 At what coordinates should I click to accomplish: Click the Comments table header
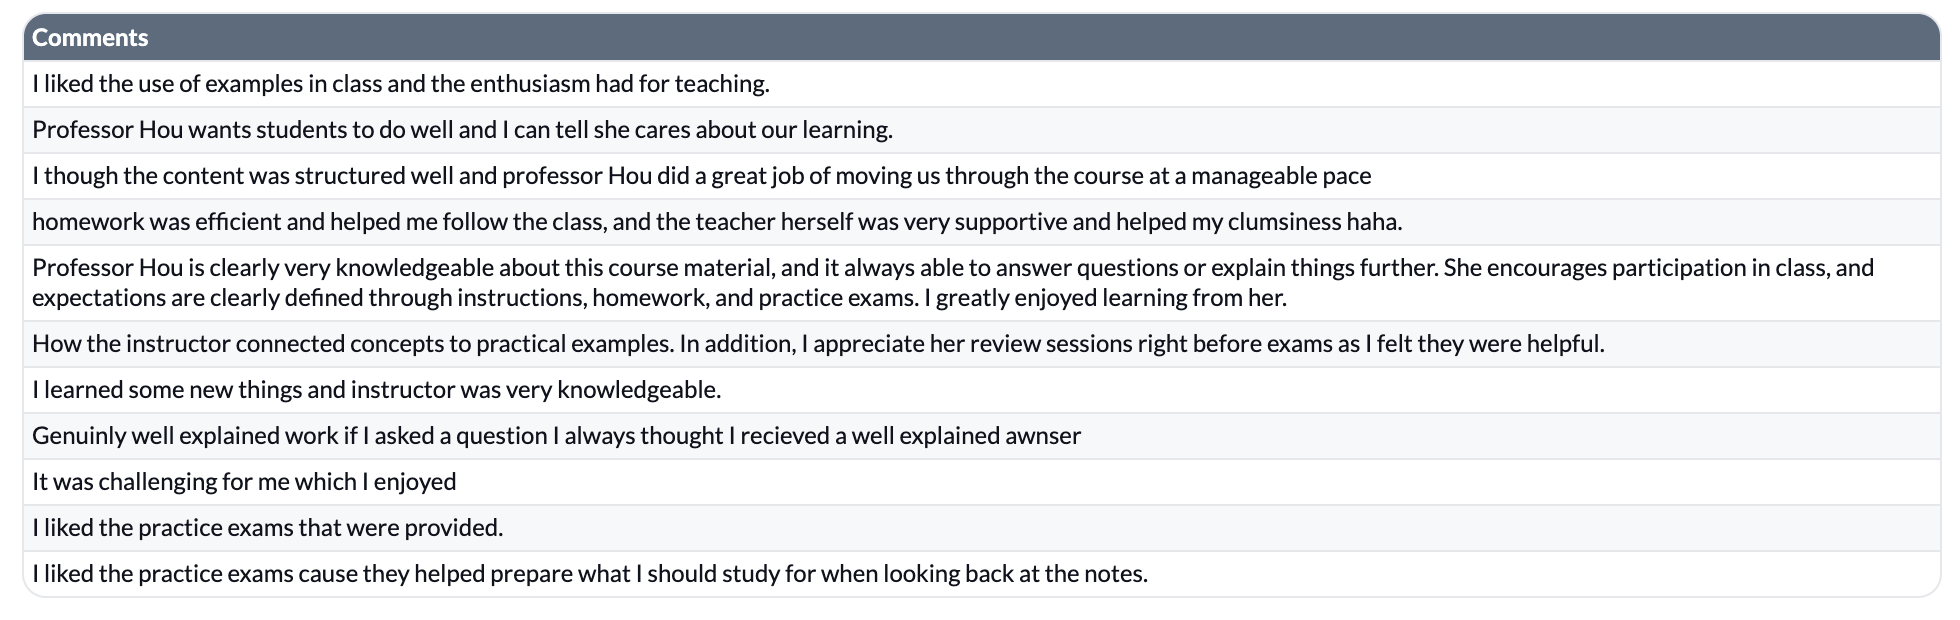pos(981,38)
